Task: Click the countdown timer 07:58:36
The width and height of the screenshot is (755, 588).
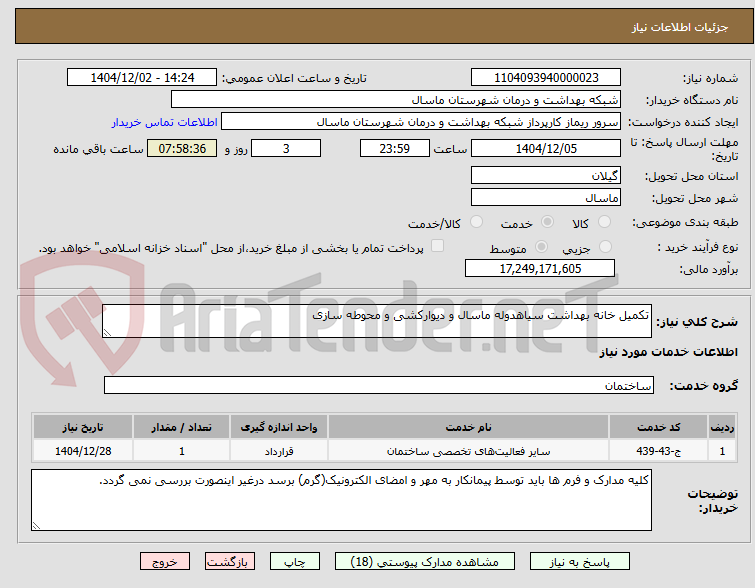Action: click(182, 148)
